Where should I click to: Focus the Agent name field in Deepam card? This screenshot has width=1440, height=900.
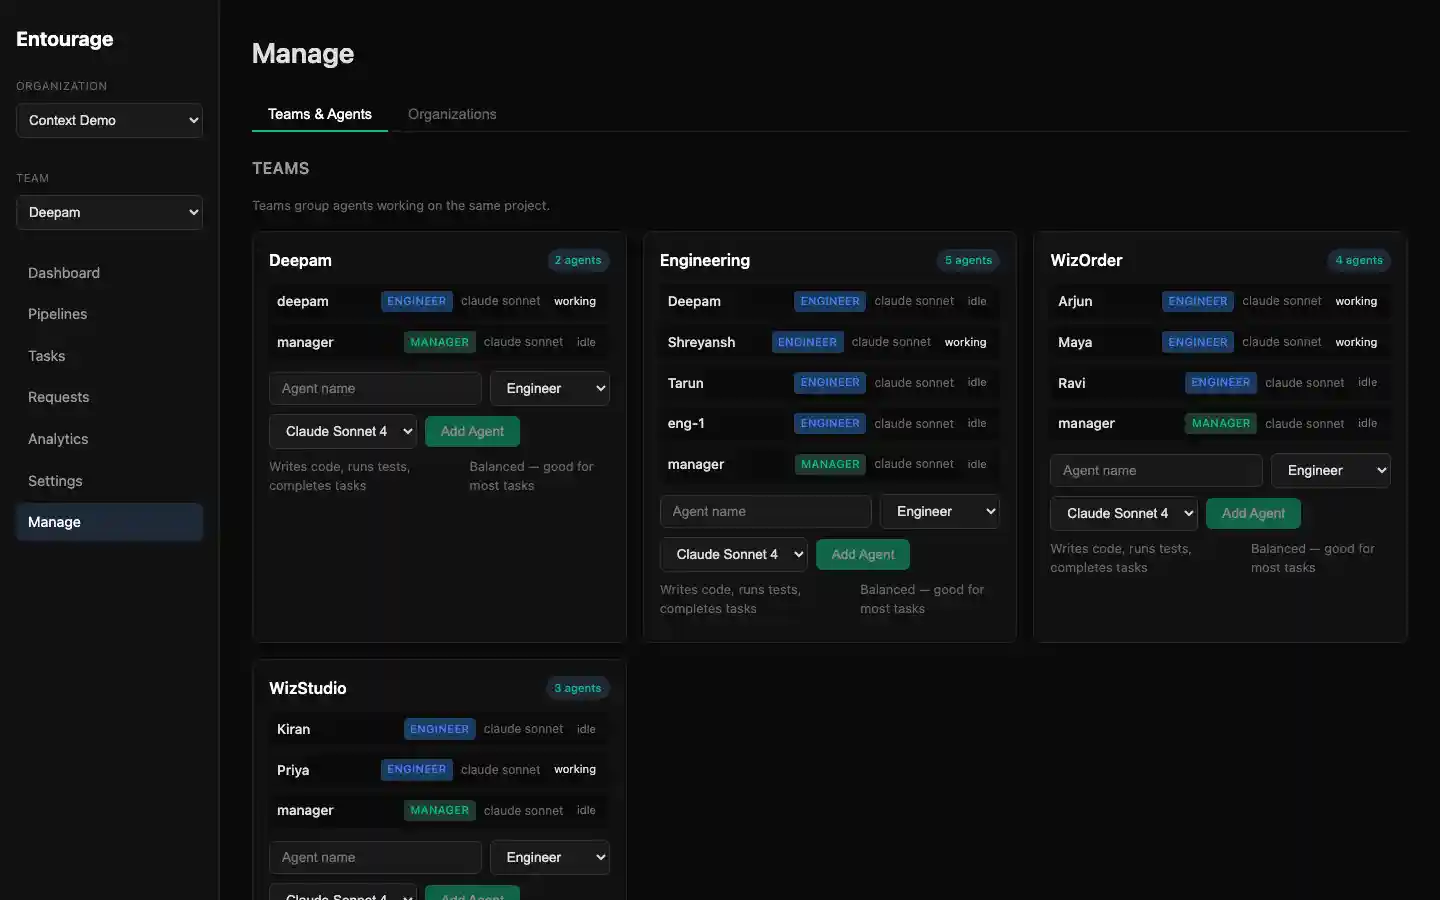[375, 388]
